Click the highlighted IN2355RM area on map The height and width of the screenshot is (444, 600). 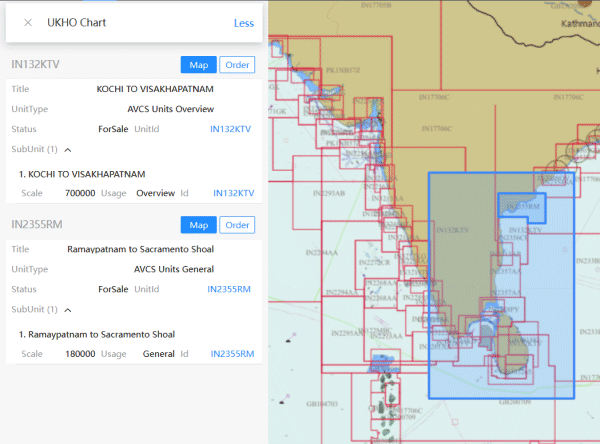pos(520,205)
